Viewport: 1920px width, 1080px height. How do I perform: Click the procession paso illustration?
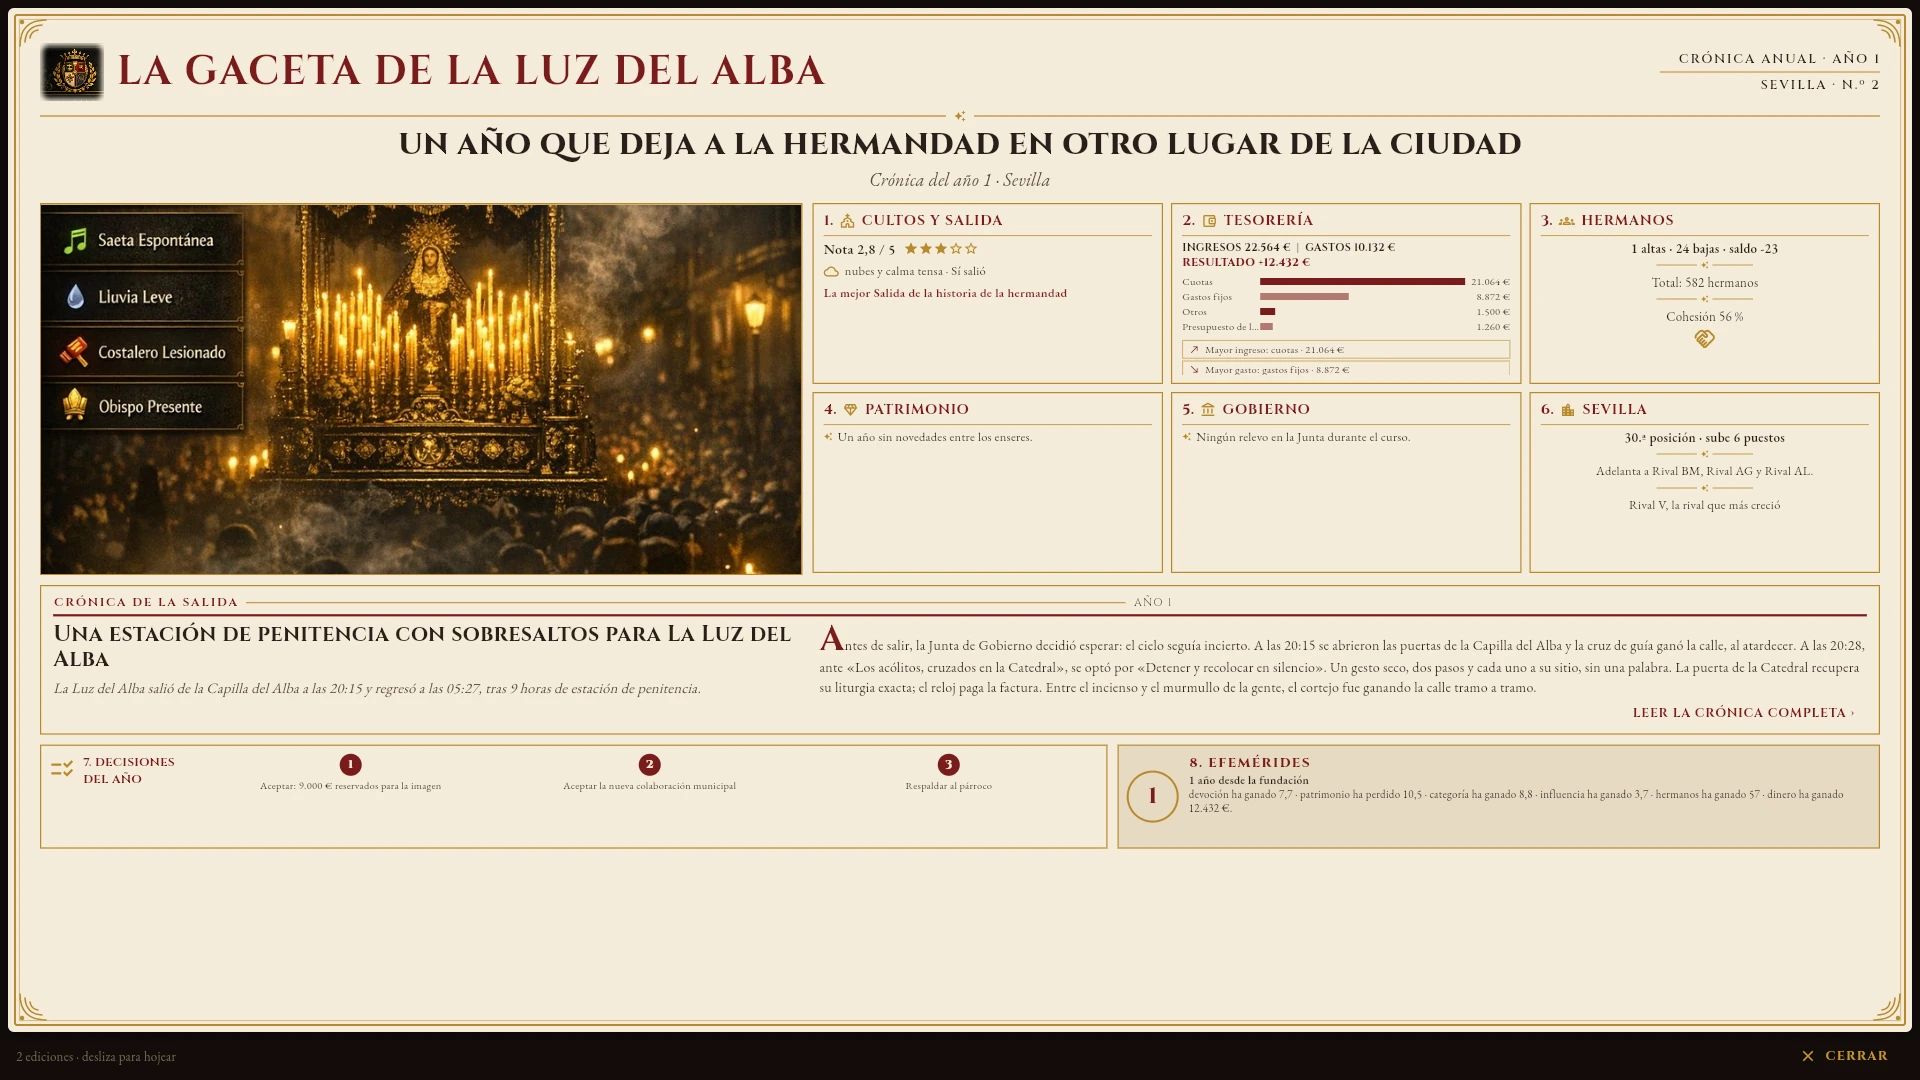coord(421,389)
